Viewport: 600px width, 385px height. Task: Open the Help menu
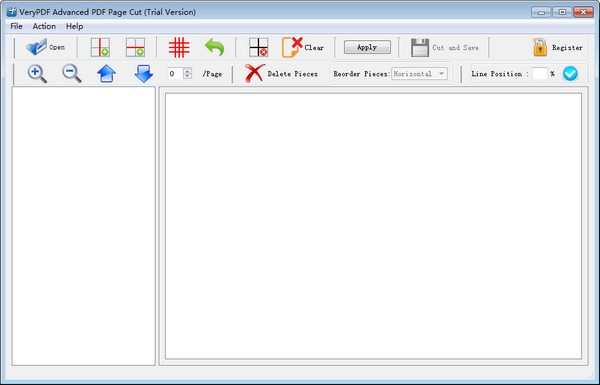74,26
